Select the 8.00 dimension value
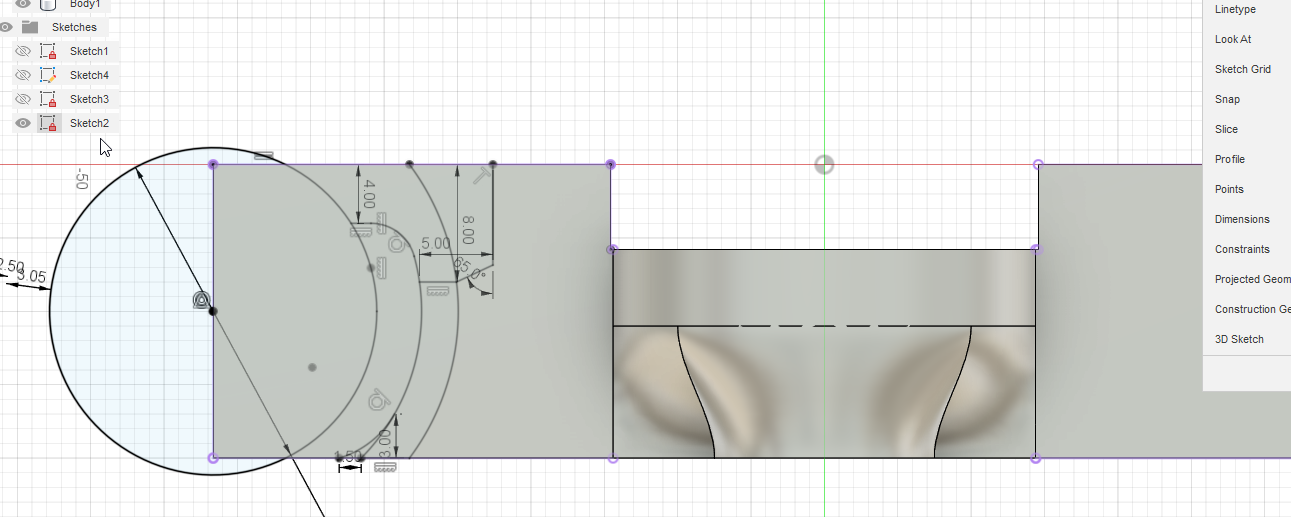The height and width of the screenshot is (517, 1291). [x=467, y=230]
